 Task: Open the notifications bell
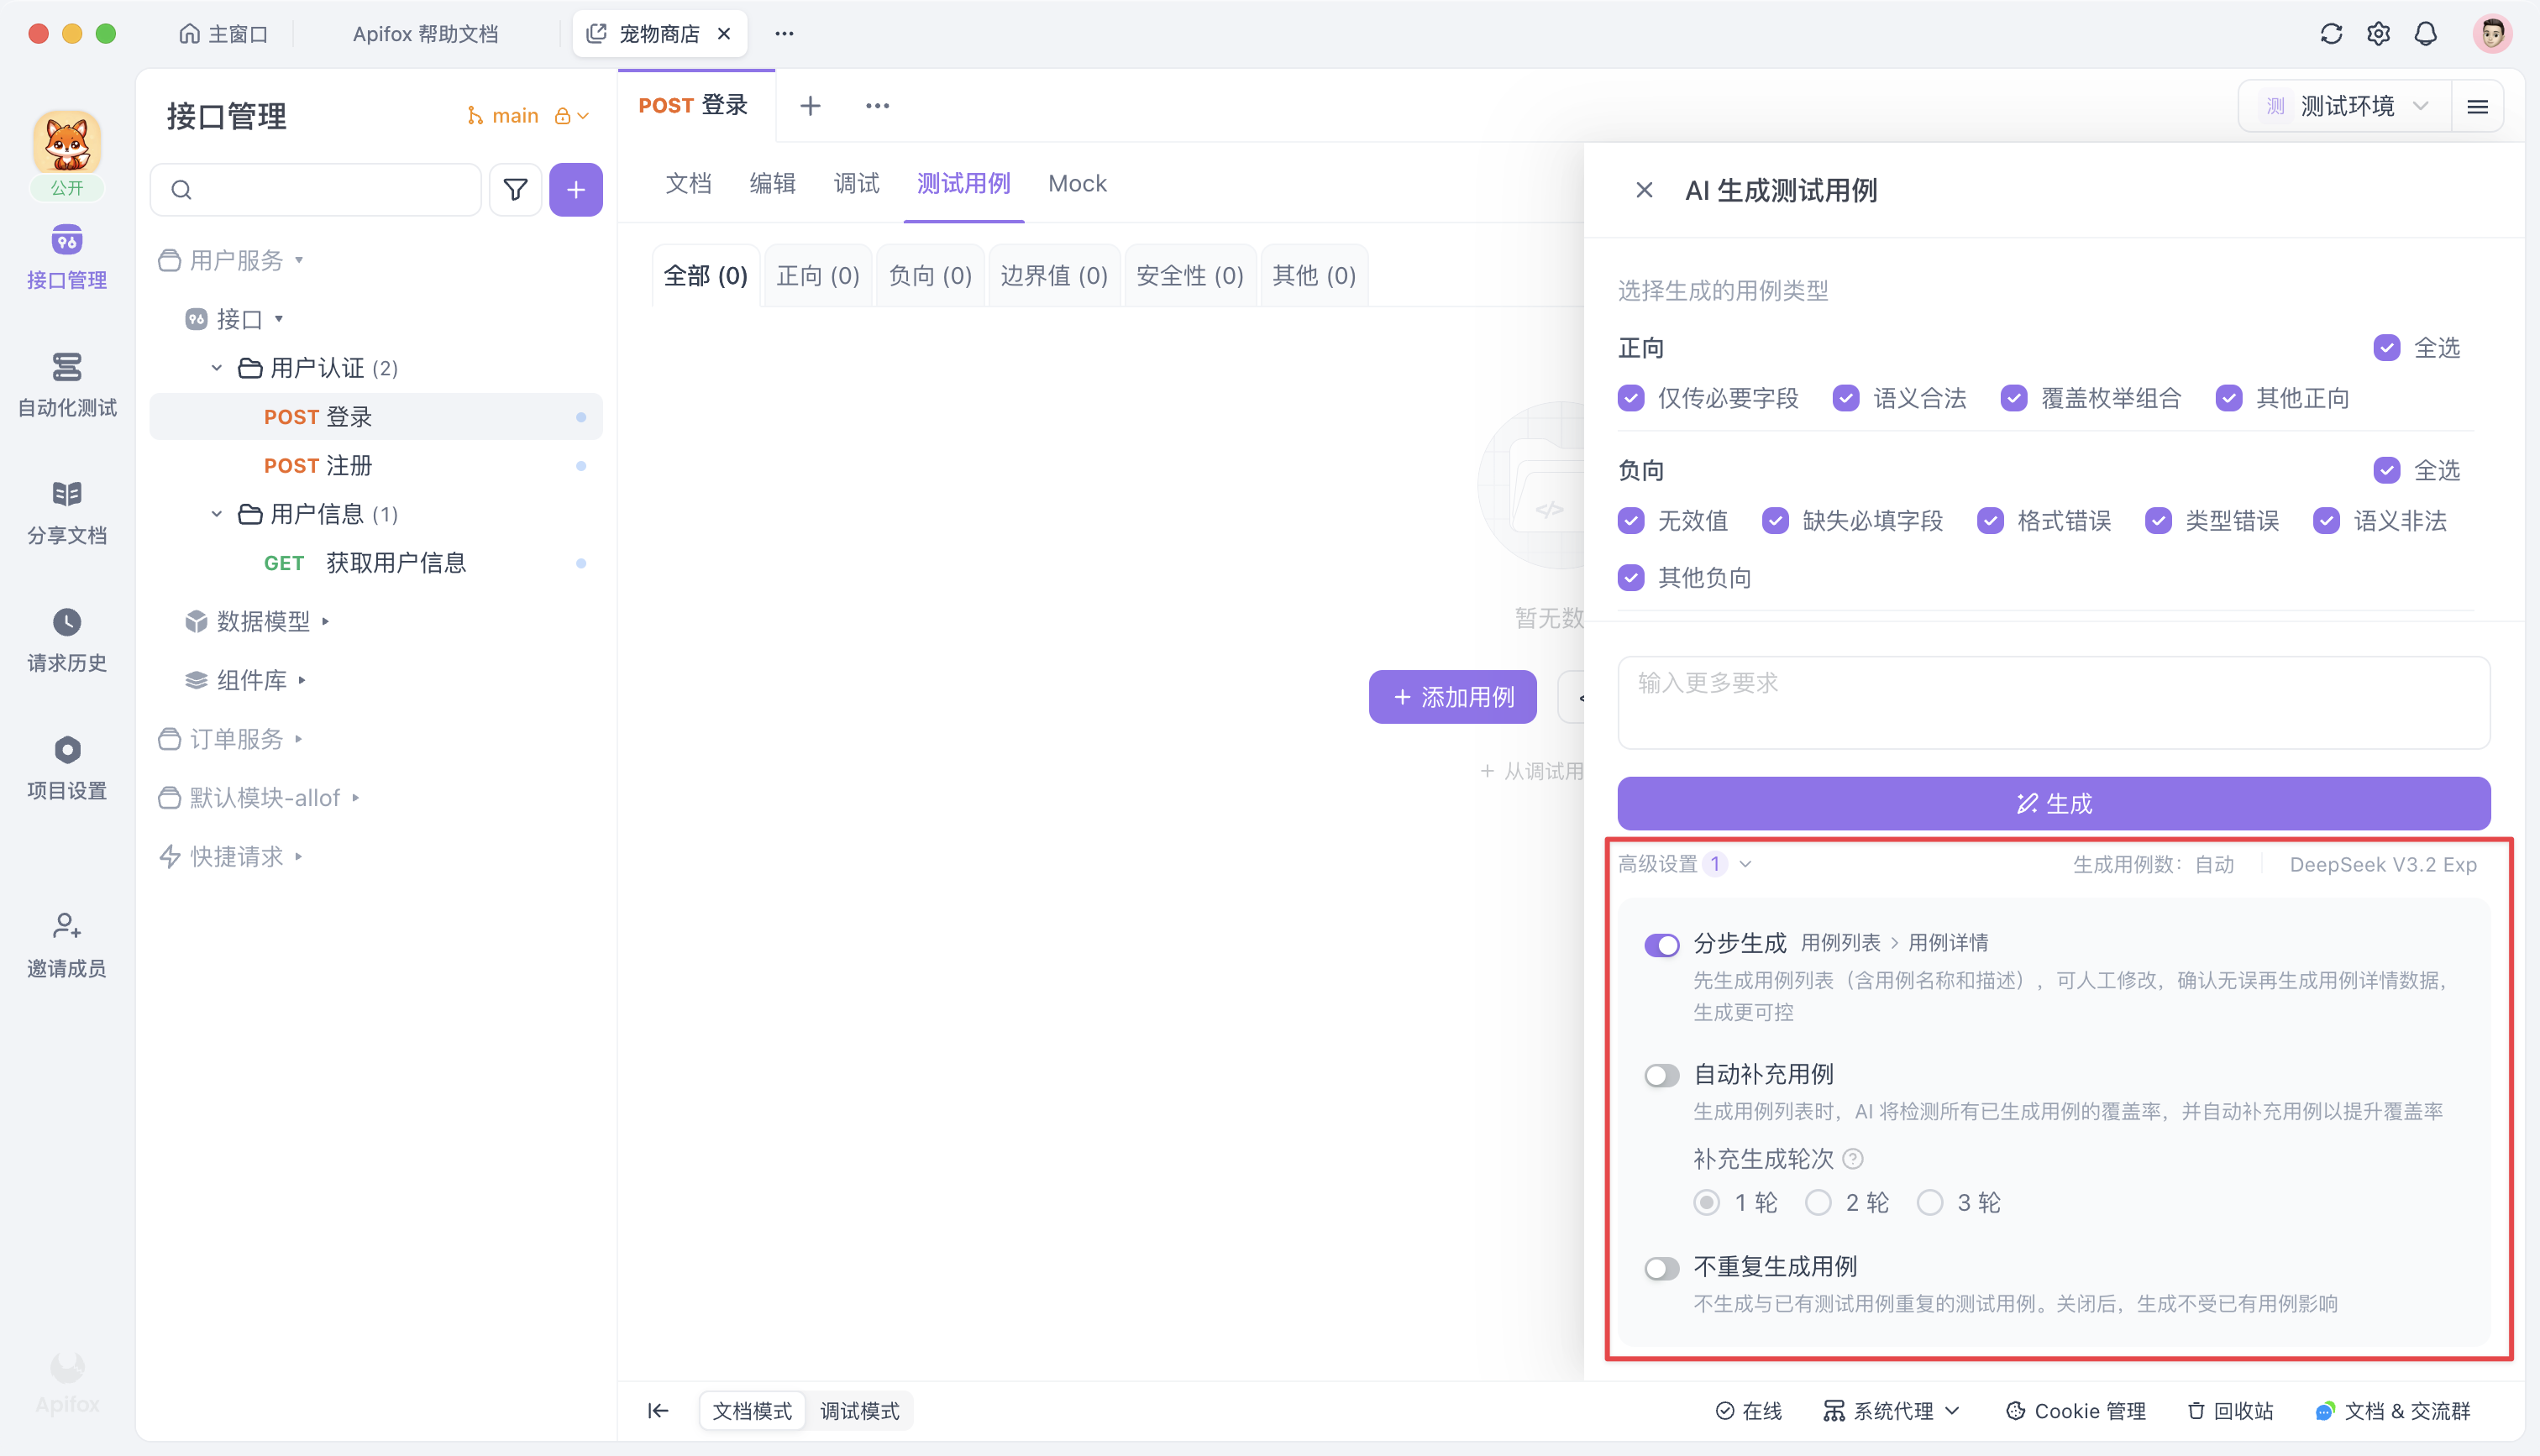click(2426, 33)
